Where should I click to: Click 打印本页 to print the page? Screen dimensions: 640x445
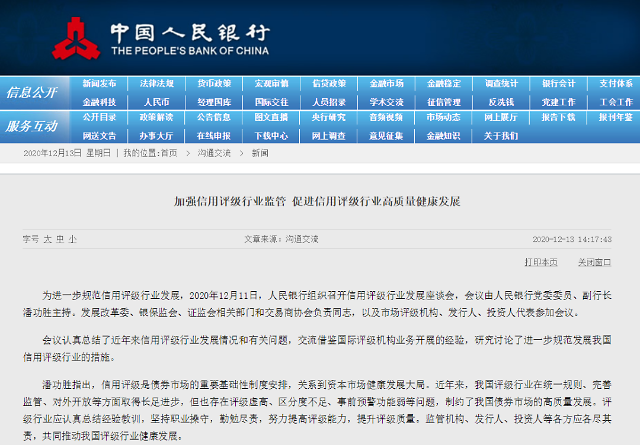coord(541,263)
